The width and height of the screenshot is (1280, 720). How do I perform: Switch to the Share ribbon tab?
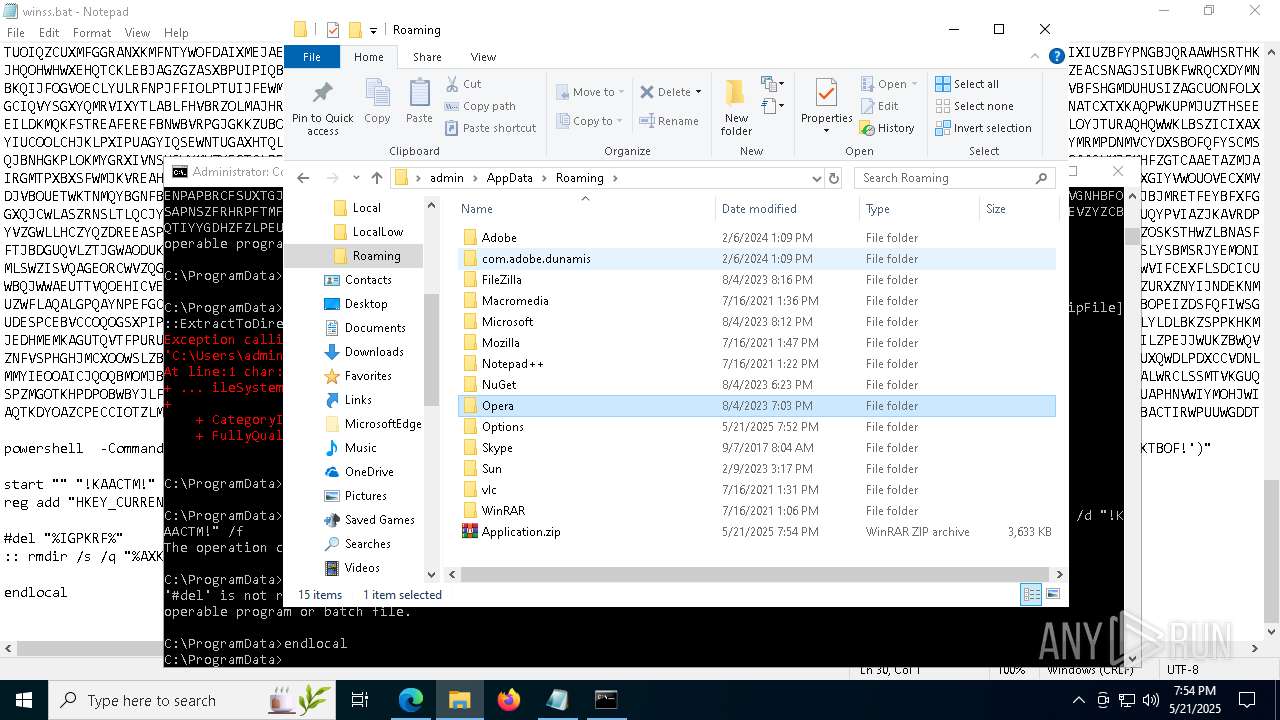click(x=427, y=57)
